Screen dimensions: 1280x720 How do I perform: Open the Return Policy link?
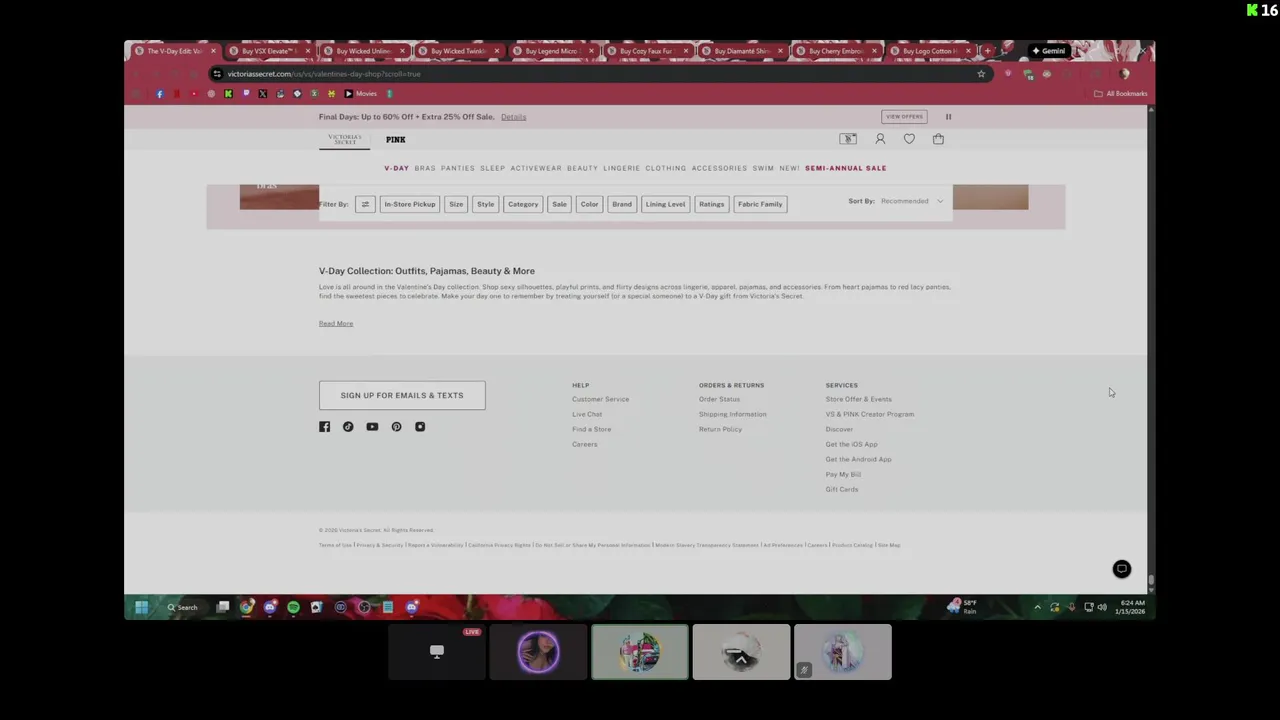[x=720, y=429]
